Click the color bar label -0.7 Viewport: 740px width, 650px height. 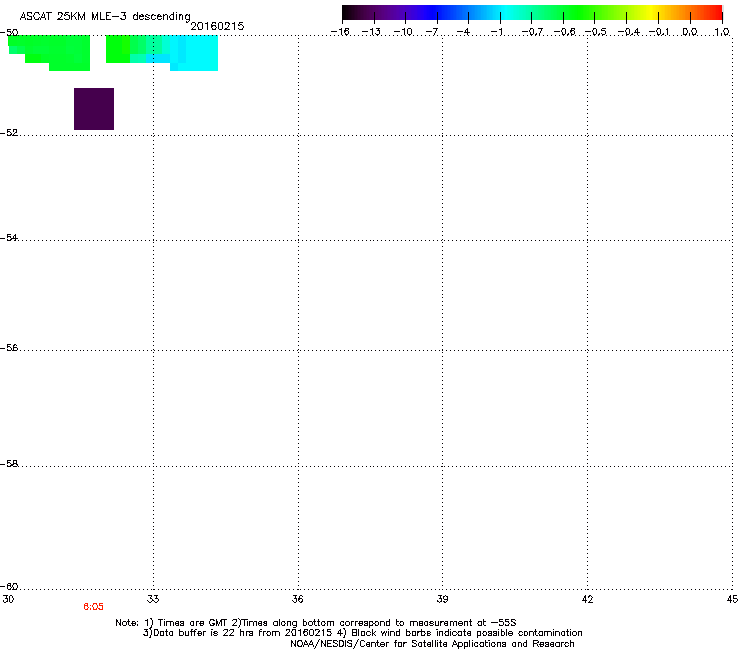(532, 32)
